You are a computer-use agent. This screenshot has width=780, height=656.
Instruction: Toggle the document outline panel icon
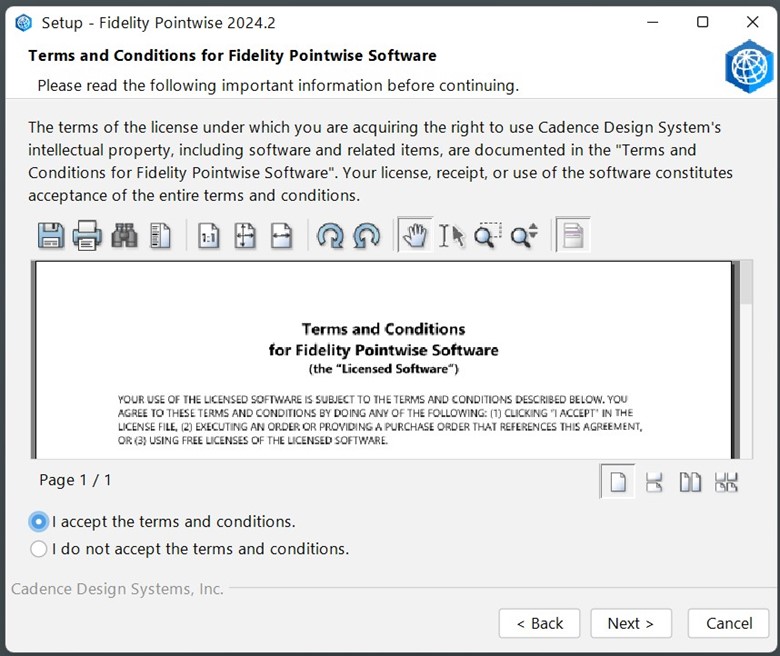[x=160, y=235]
